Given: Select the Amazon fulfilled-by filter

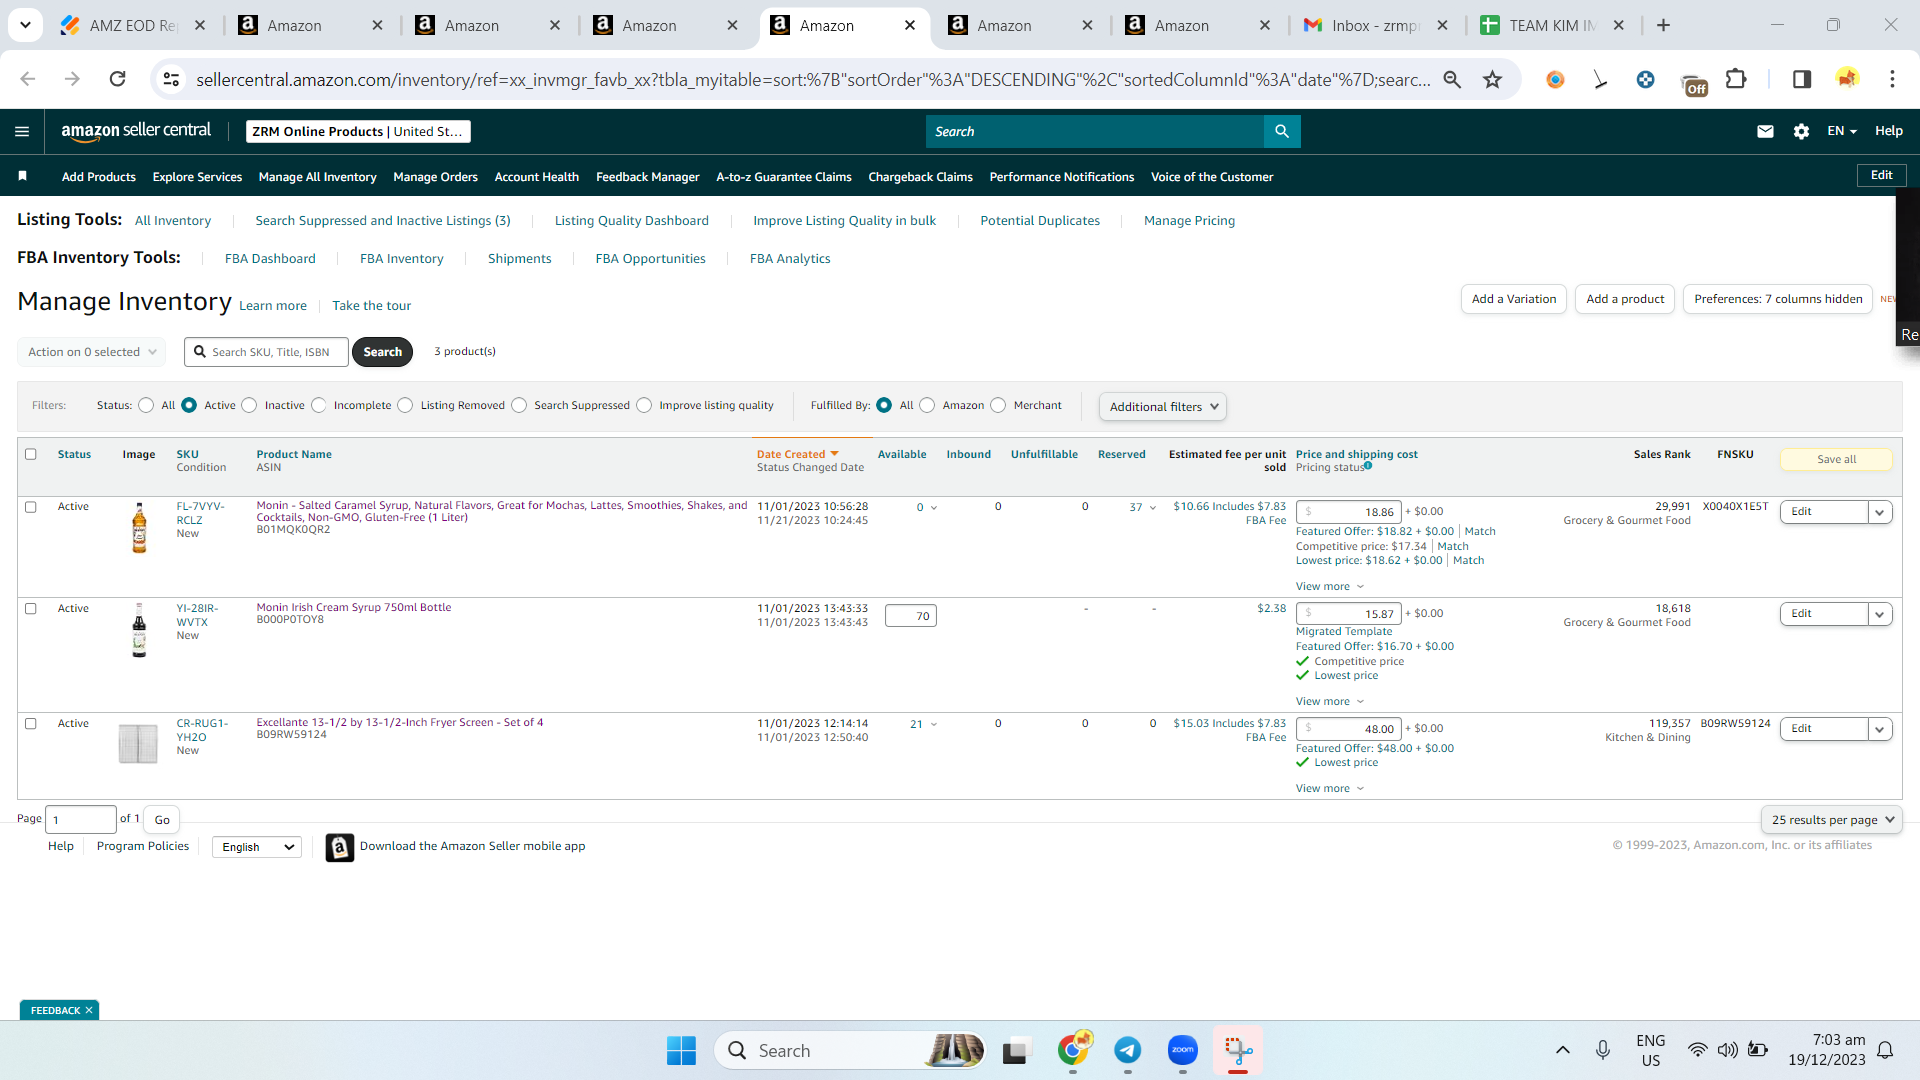Looking at the screenshot, I should pyautogui.click(x=927, y=405).
